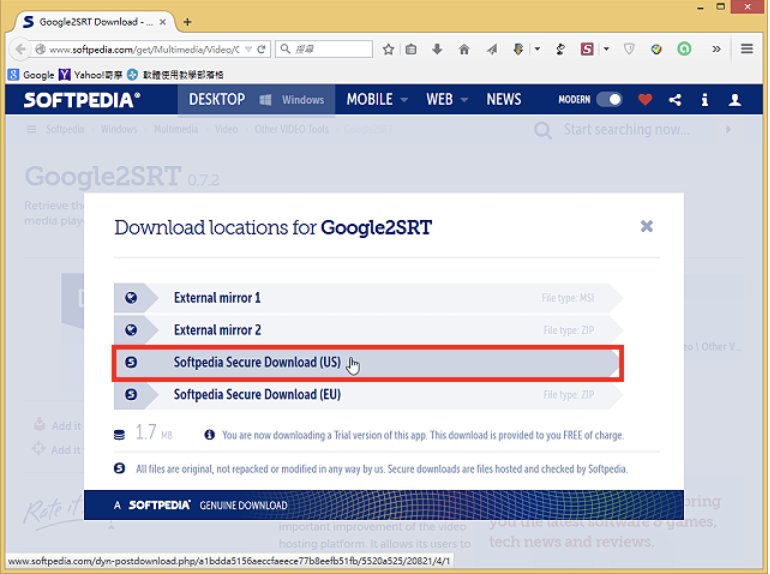The width and height of the screenshot is (770, 574).
Task: Expand the MOBILE menu
Action: coord(377,100)
